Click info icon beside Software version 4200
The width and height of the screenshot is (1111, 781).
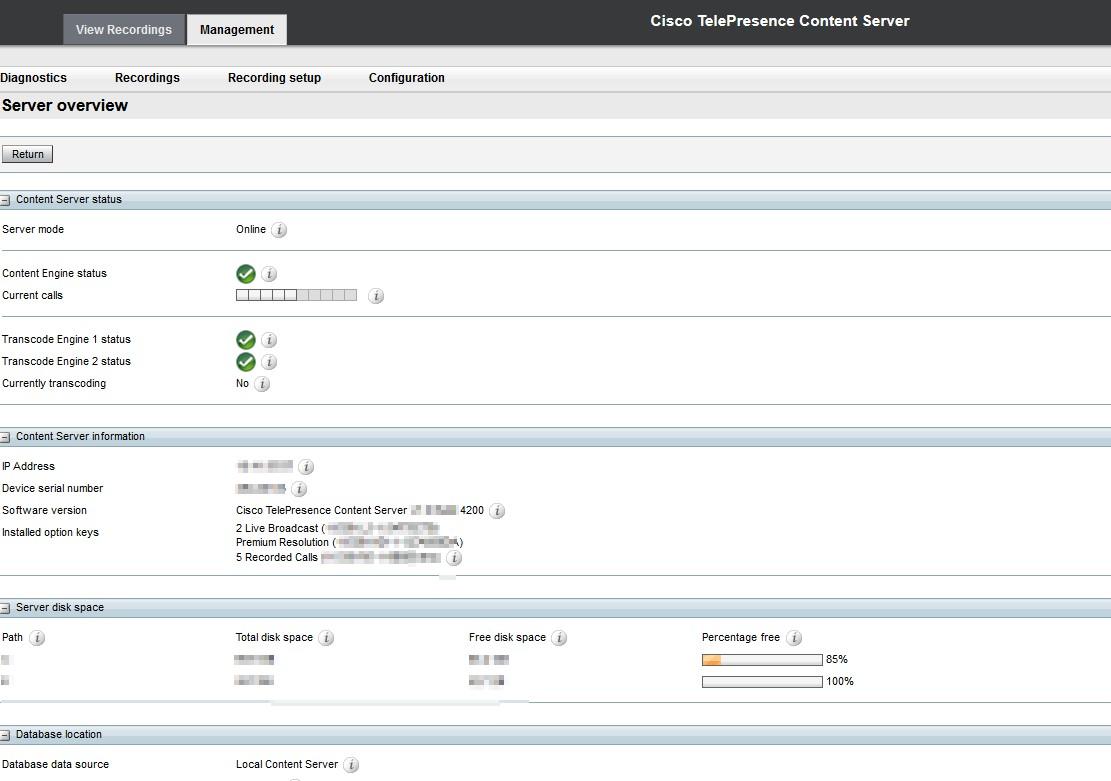tap(497, 510)
